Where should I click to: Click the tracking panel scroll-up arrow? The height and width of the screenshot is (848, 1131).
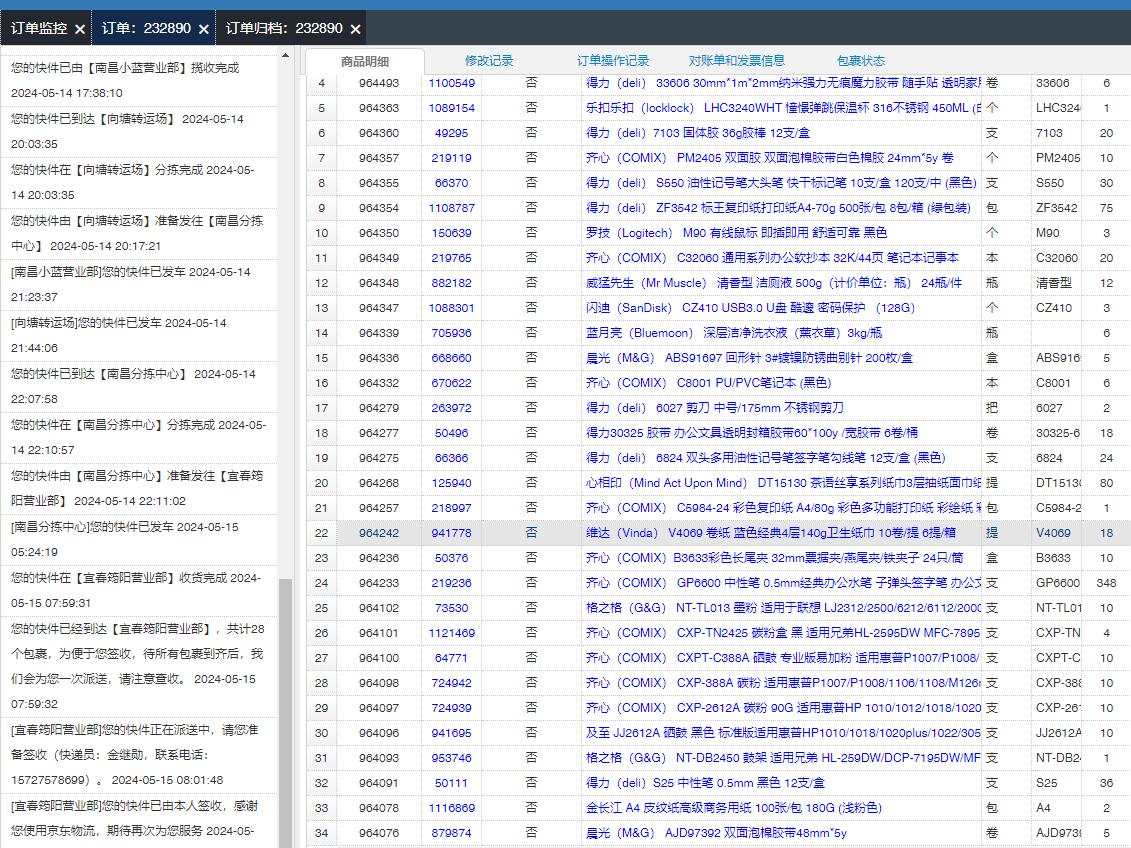(x=285, y=56)
